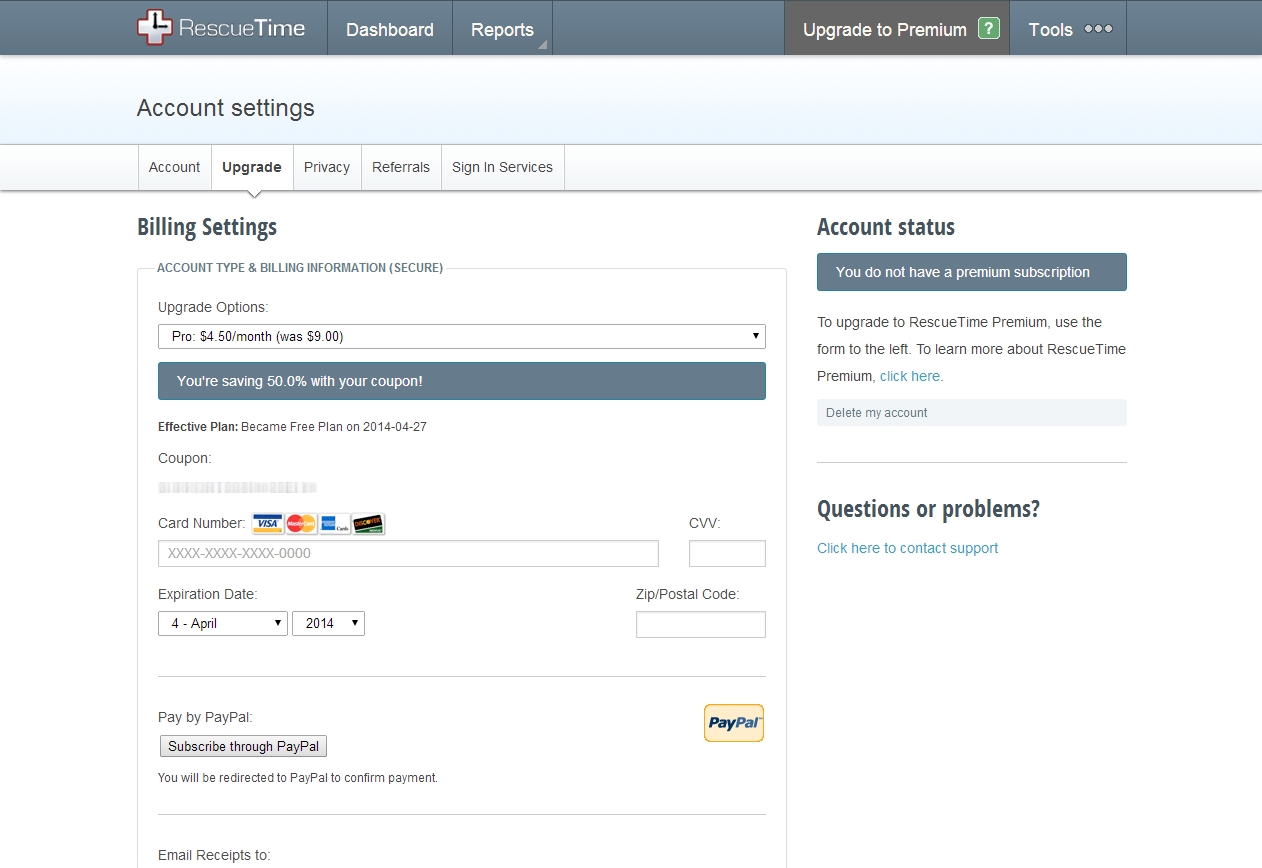Open the expiration month dropdown
Screen dimensions: 1262x868
[223, 623]
